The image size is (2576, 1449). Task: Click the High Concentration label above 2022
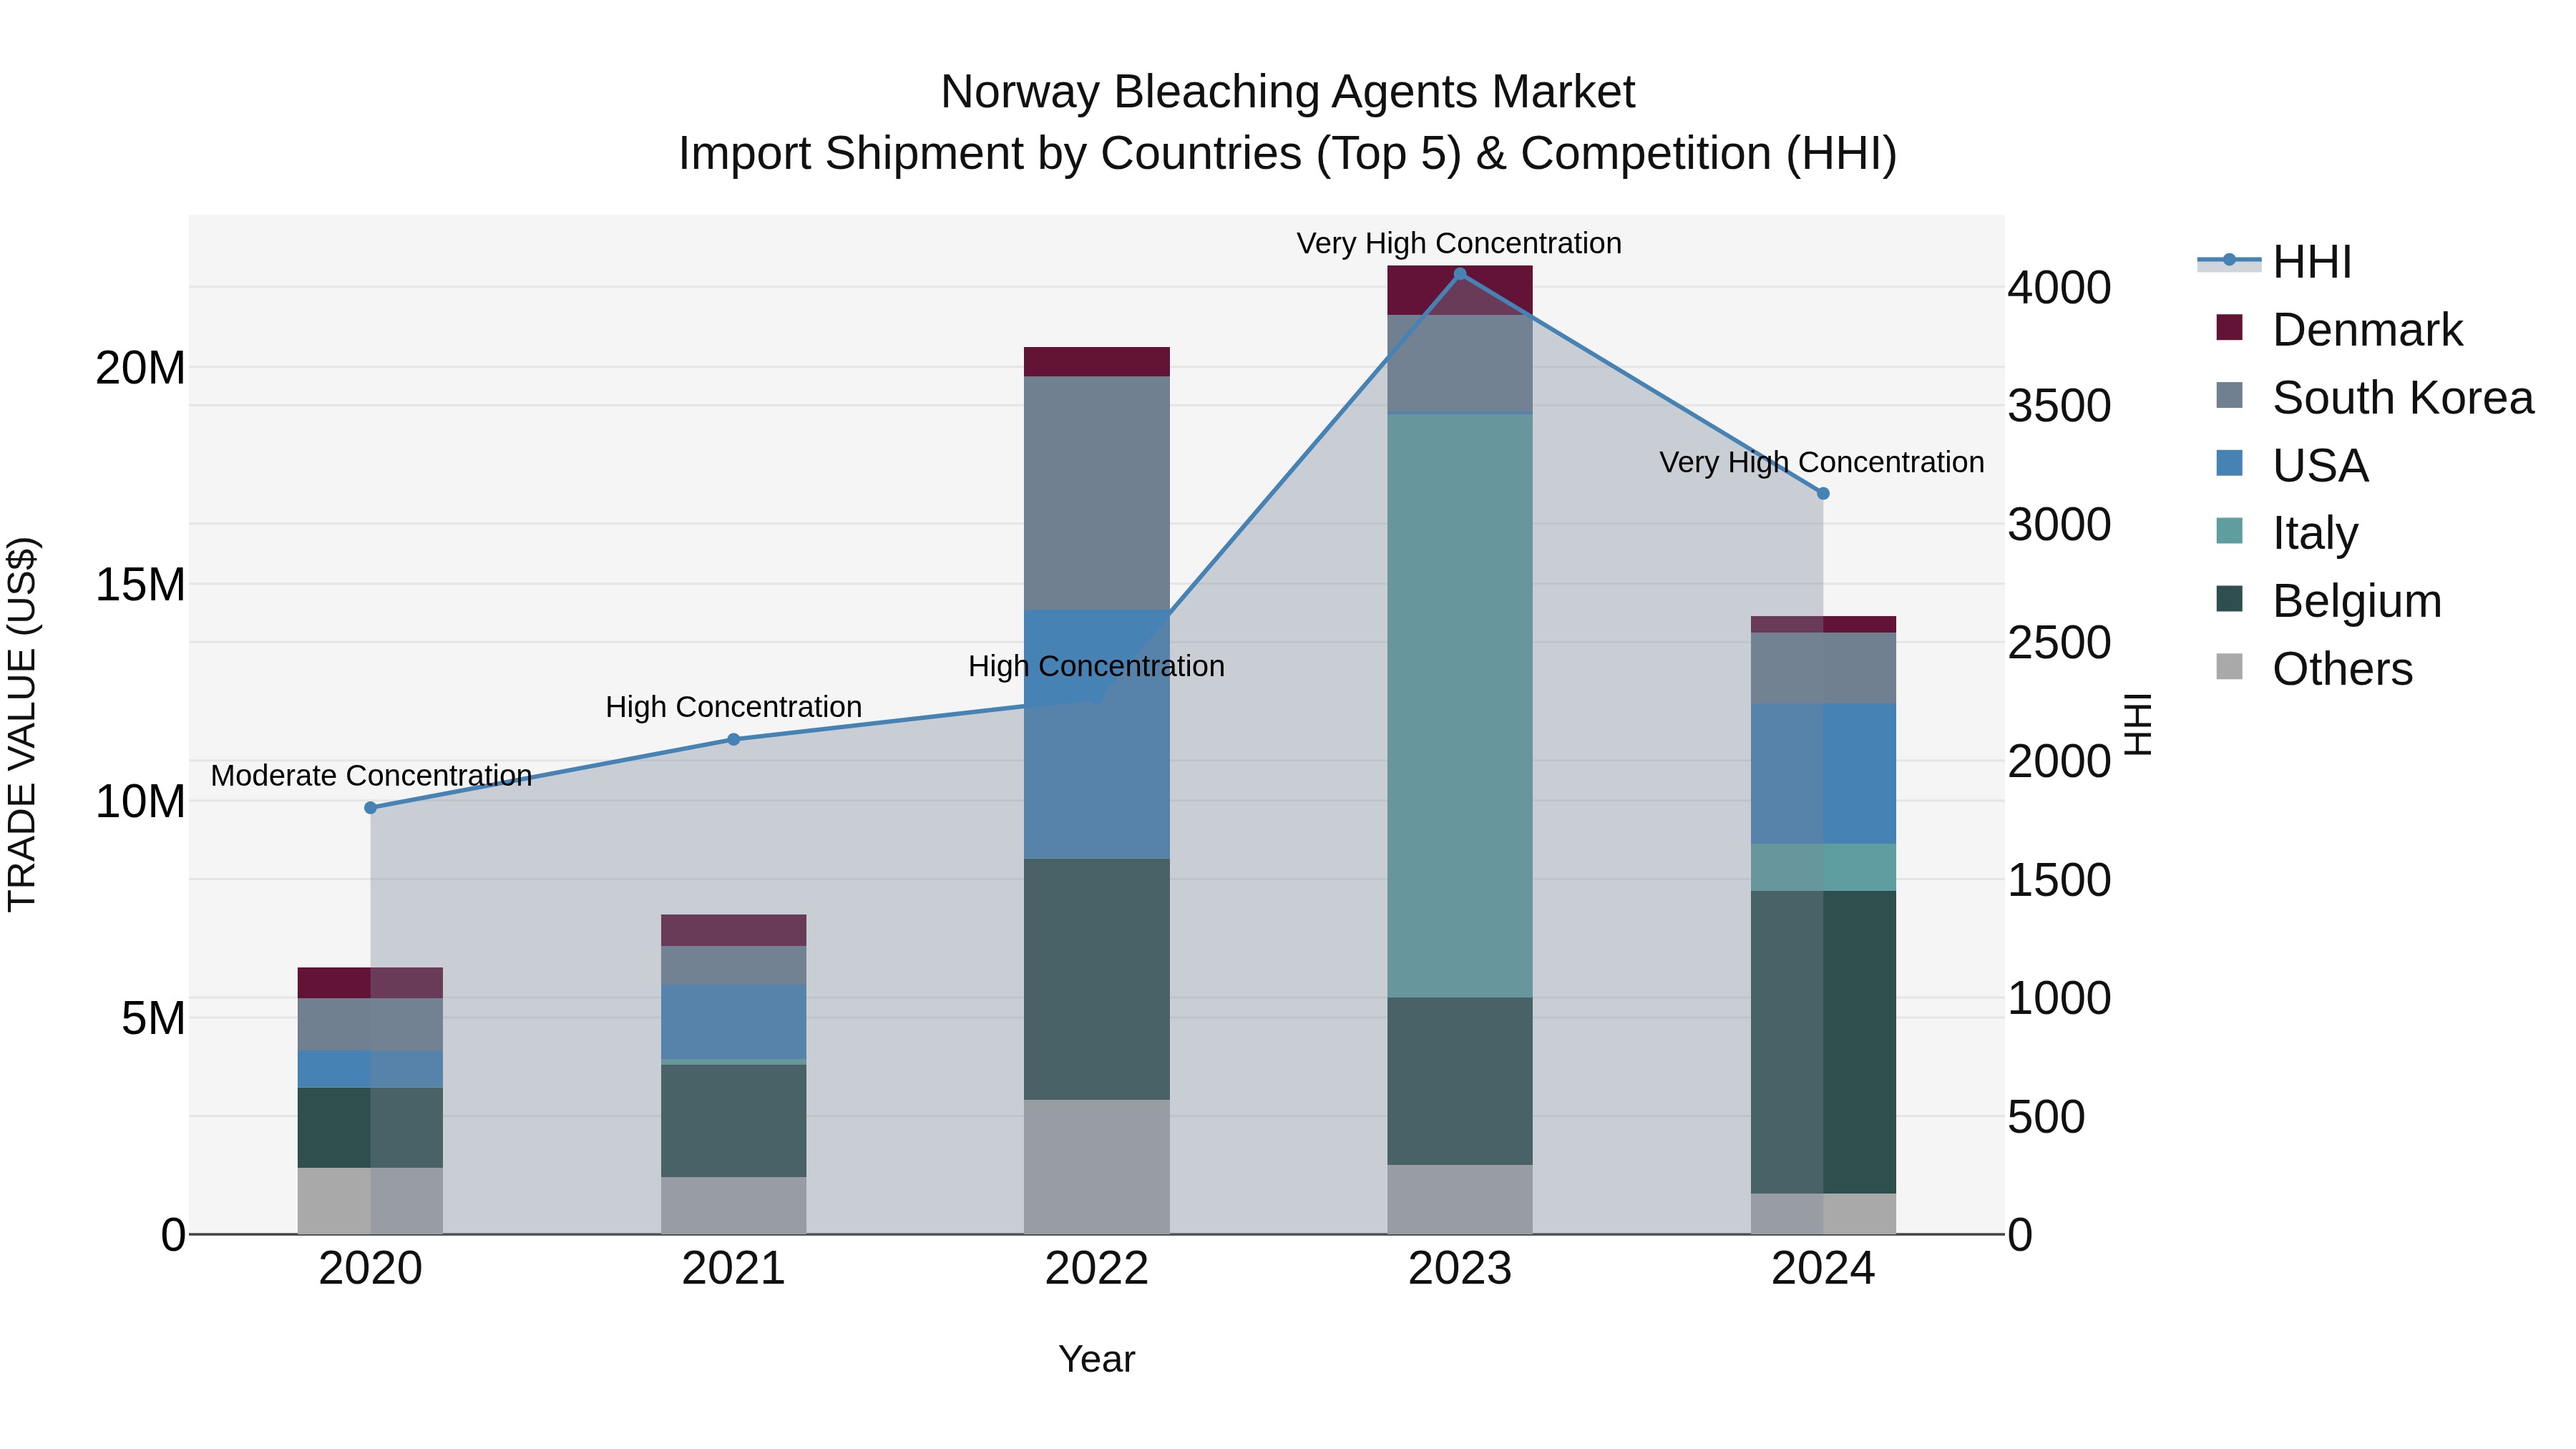pyautogui.click(x=1097, y=666)
